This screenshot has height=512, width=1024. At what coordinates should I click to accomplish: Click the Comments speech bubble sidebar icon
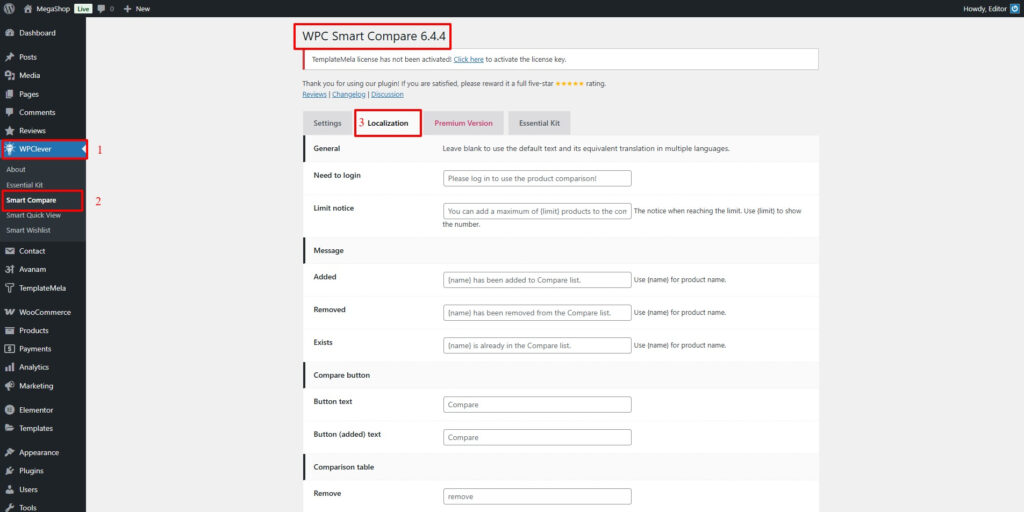10,112
